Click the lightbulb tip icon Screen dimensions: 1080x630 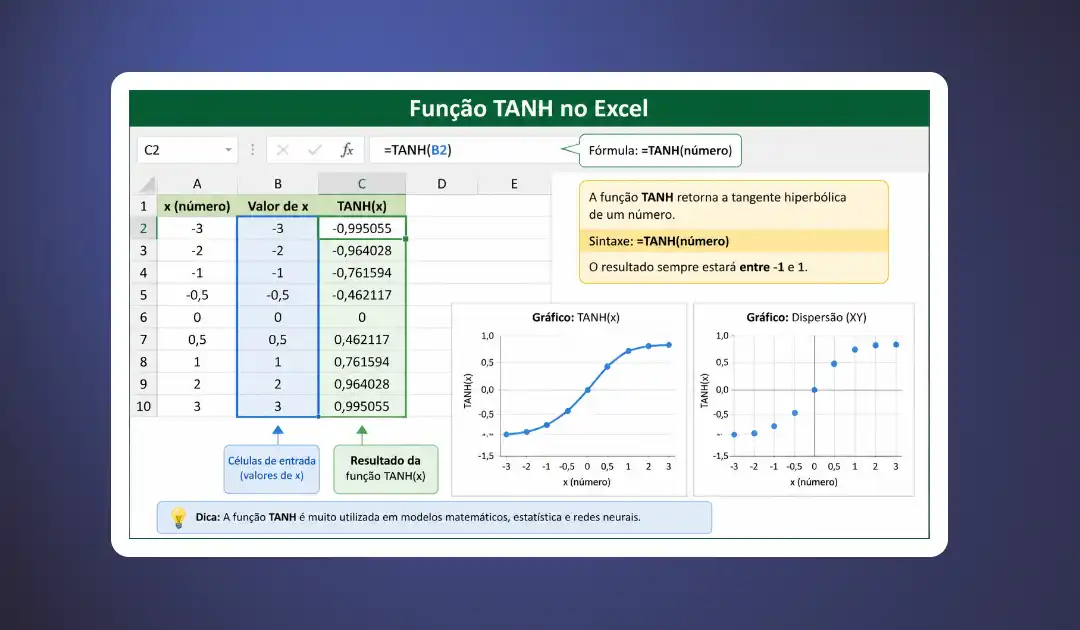click(178, 517)
